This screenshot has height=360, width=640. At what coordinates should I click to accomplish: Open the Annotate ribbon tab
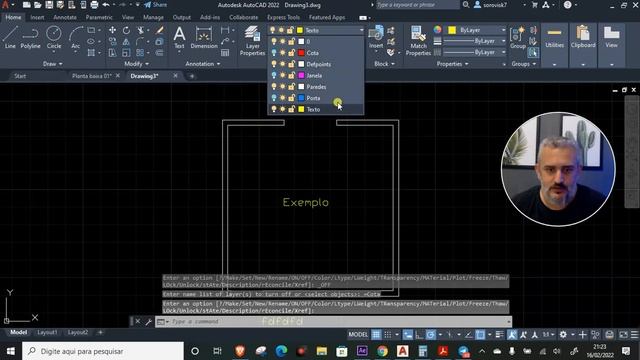tap(65, 17)
